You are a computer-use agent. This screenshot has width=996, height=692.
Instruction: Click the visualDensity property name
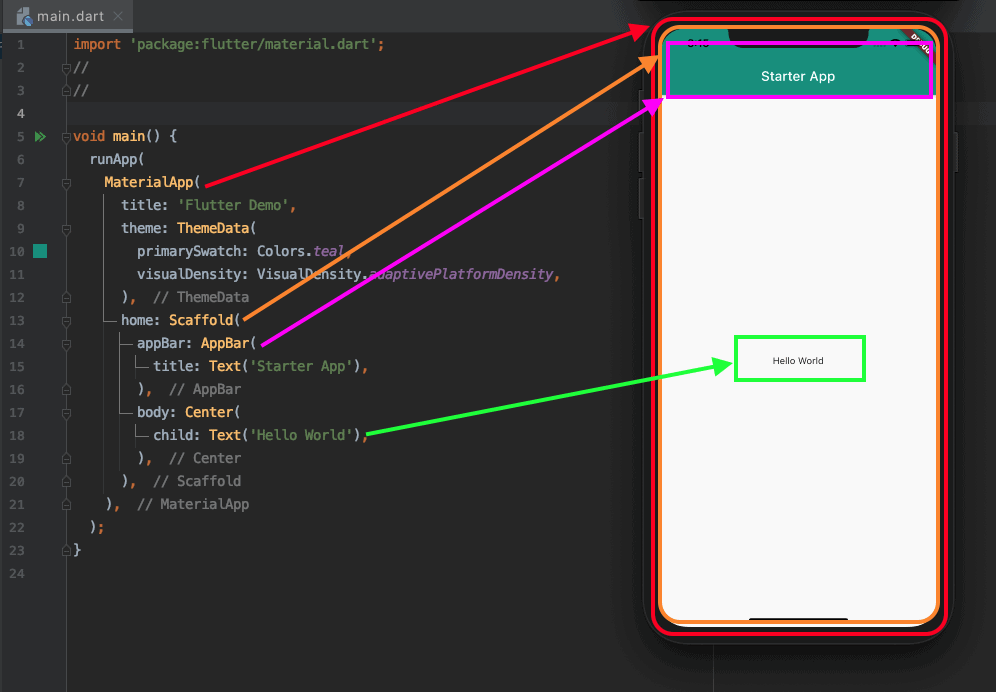pos(189,274)
